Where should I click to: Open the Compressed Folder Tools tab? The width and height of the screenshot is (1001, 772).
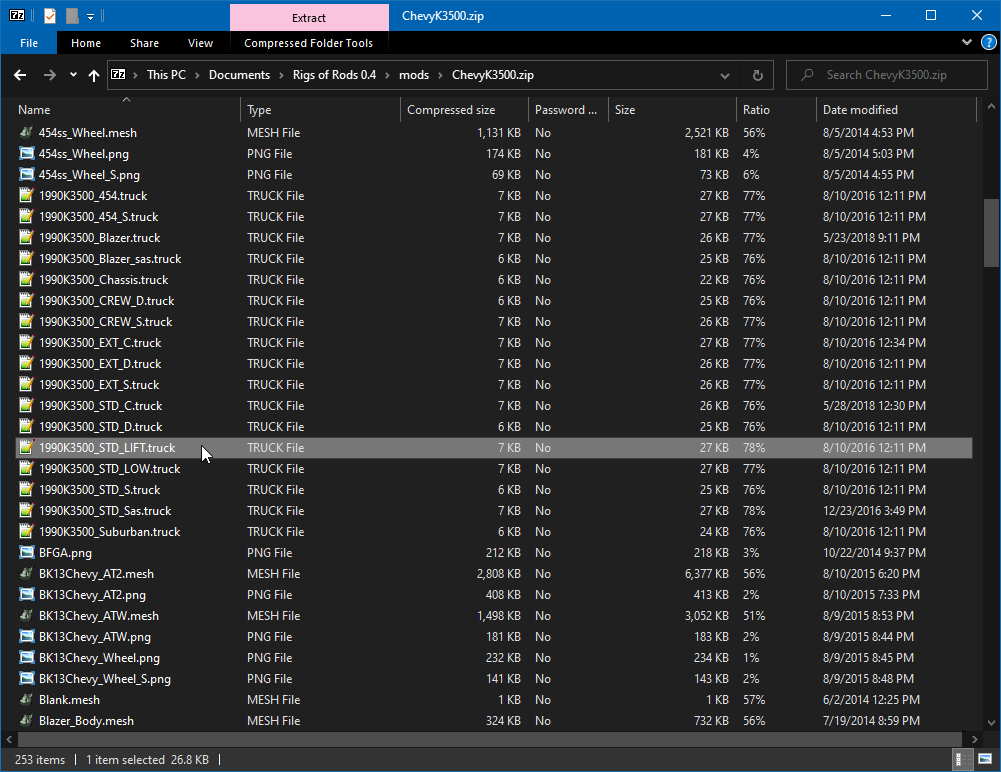point(308,43)
